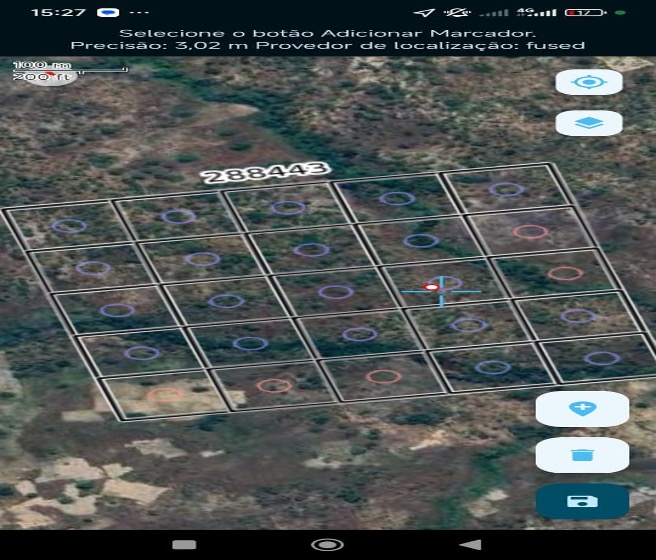Tap the add marker pin button
656x560 pixels.
(582, 409)
